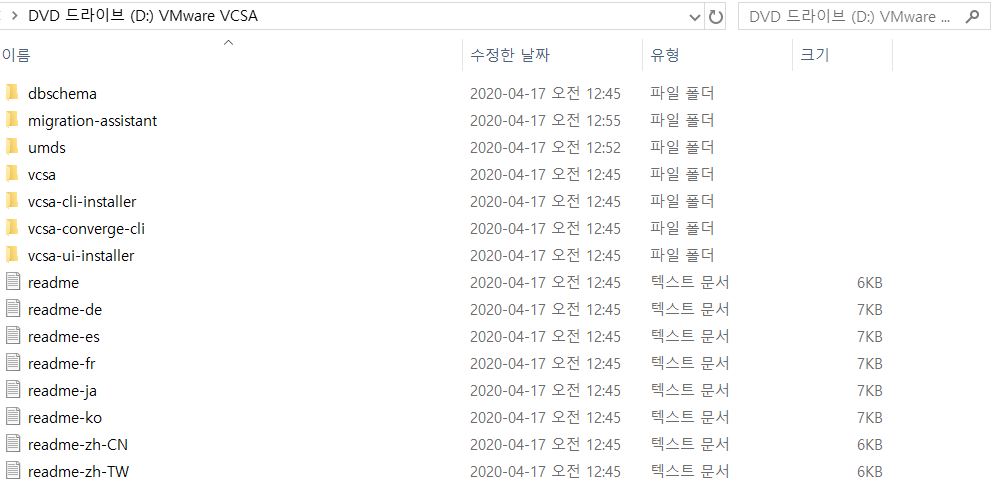Click the 텍스트 문서 type of readme-es

pyautogui.click(x=689, y=336)
